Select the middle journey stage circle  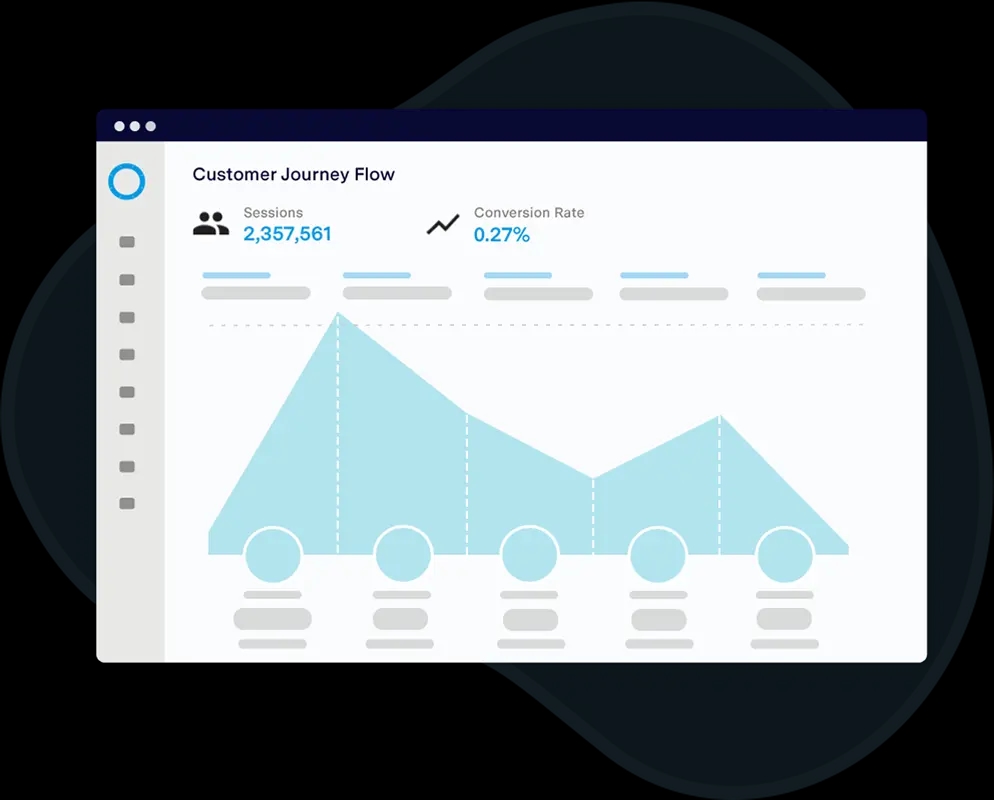(x=530, y=555)
